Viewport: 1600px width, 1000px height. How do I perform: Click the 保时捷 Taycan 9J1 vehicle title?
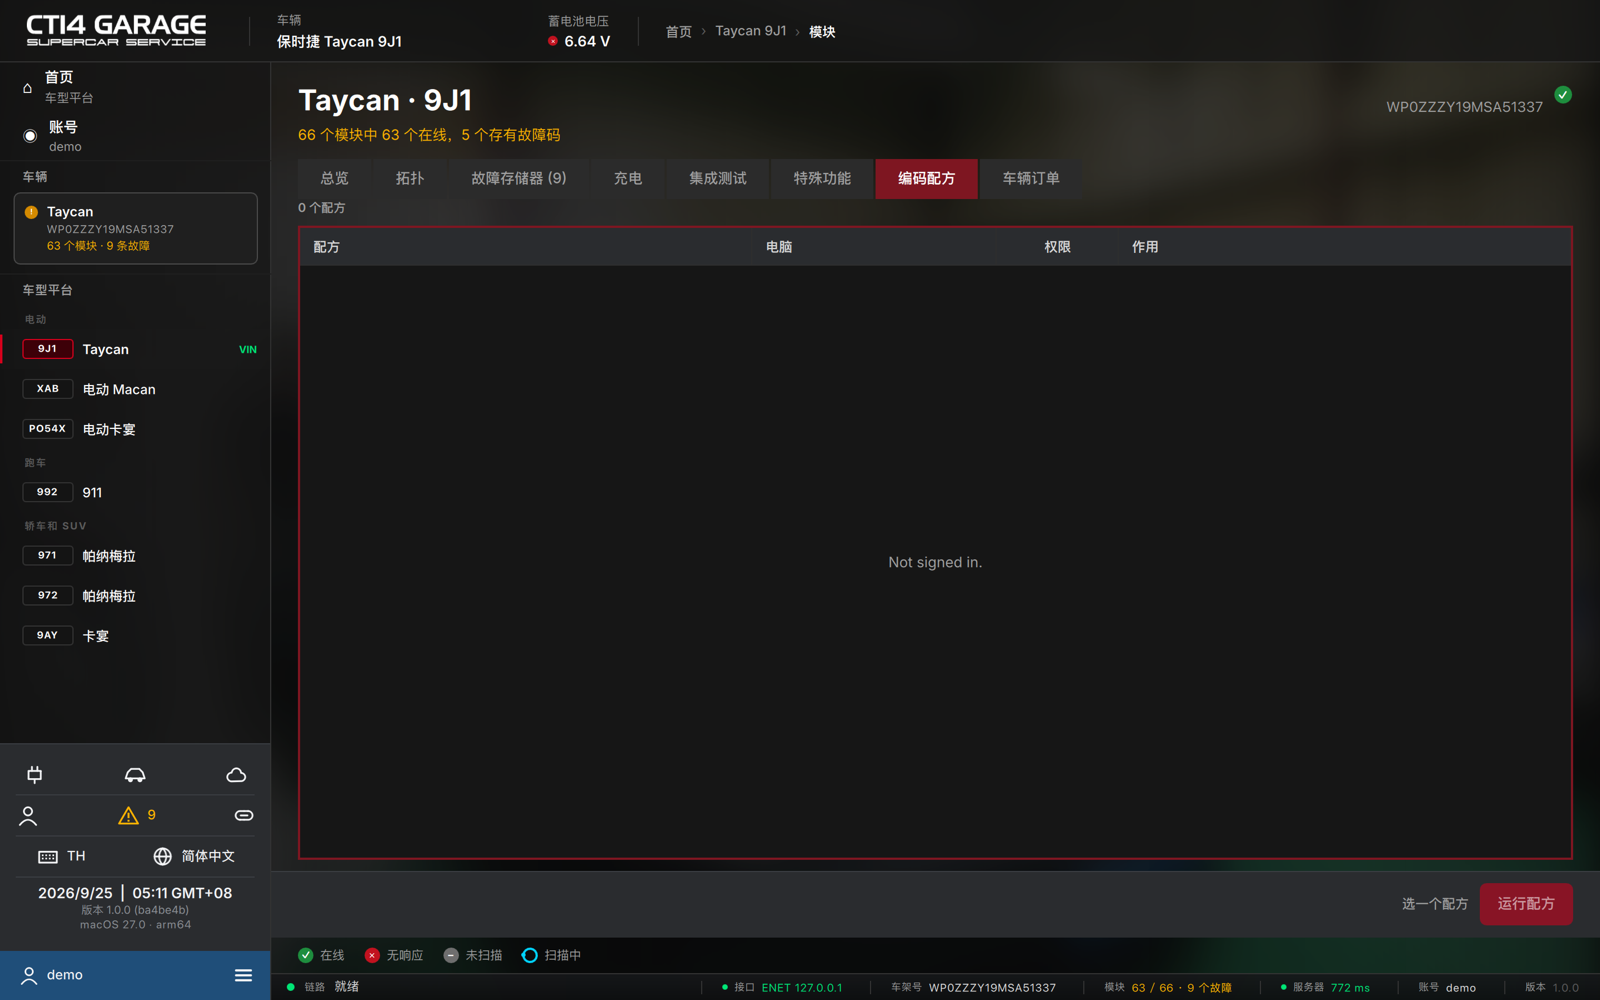(339, 42)
